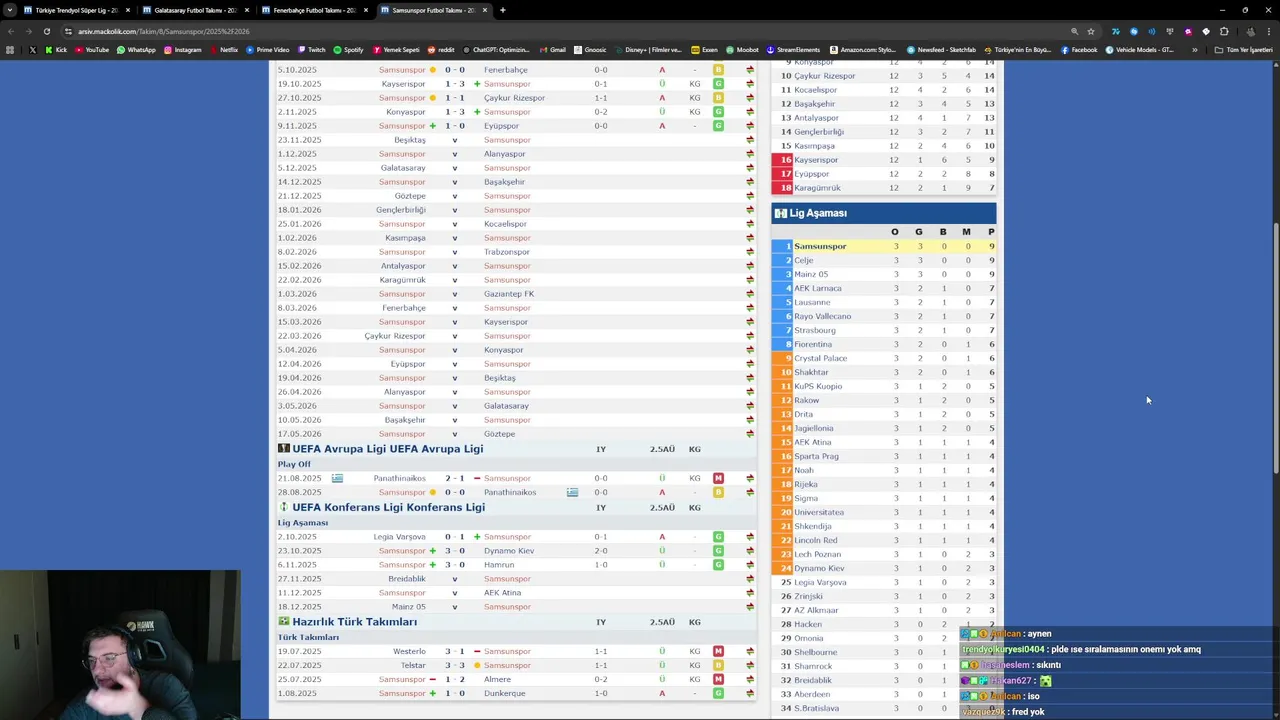Reload the current page
Screen dimensions: 1280x720
(46, 31)
